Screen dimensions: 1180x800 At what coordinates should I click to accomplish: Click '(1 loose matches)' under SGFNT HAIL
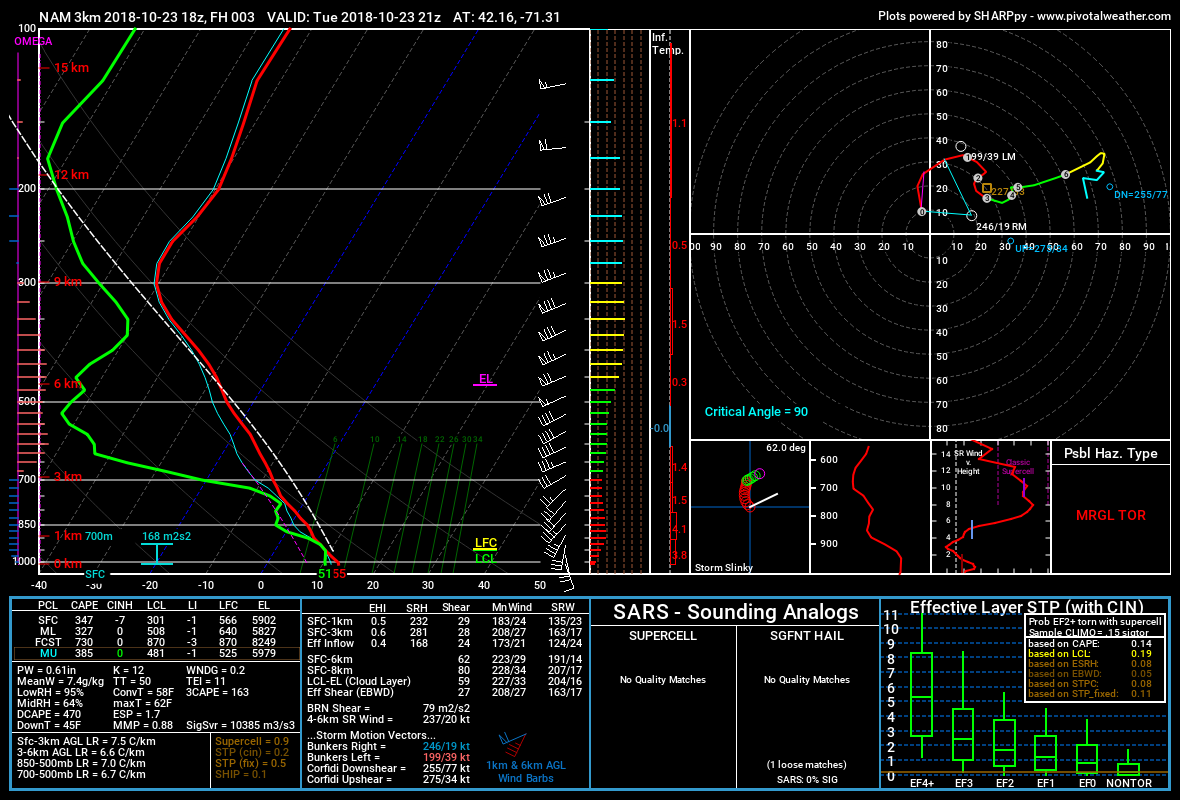point(807,765)
